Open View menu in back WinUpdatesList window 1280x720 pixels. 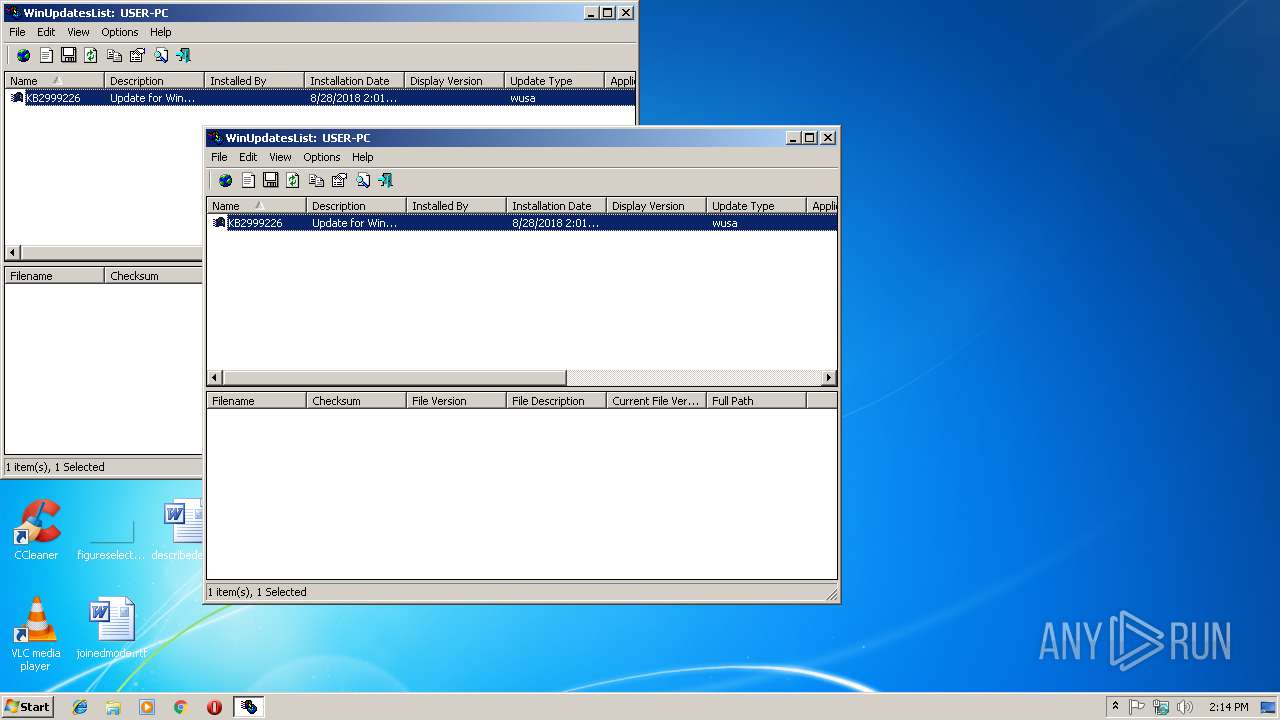pos(78,32)
